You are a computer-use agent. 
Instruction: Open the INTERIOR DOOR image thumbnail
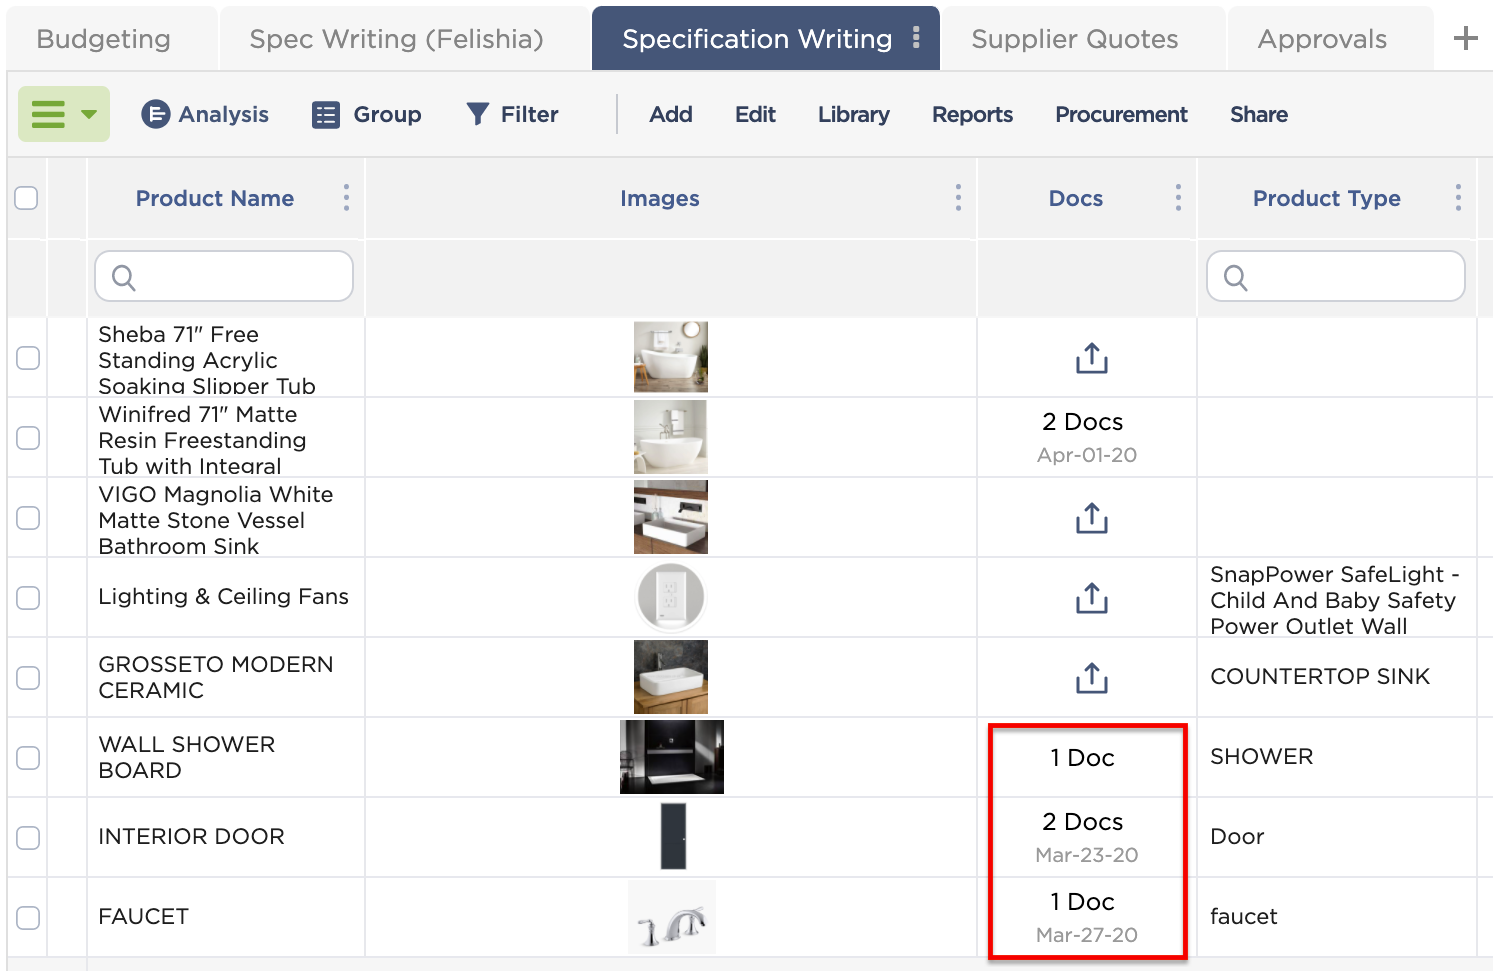coord(673,836)
